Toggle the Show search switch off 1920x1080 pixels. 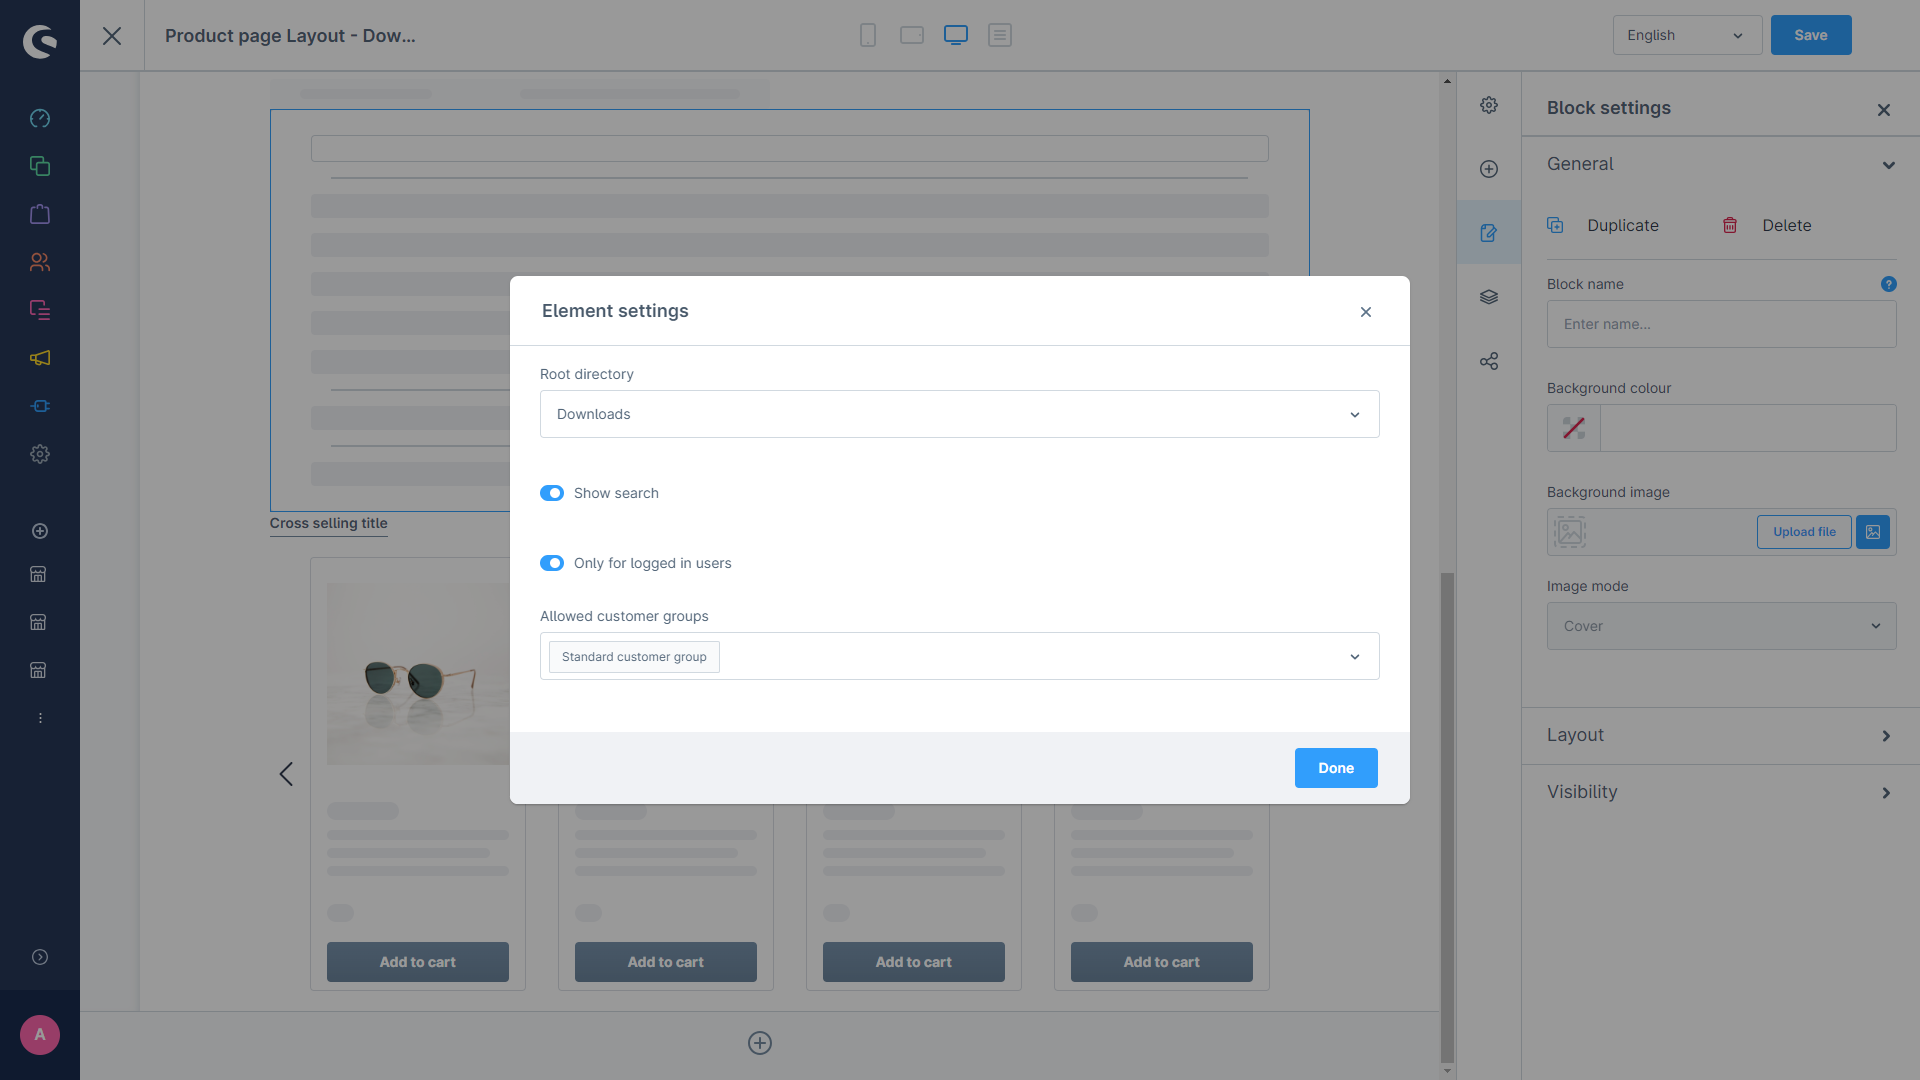[x=551, y=492]
